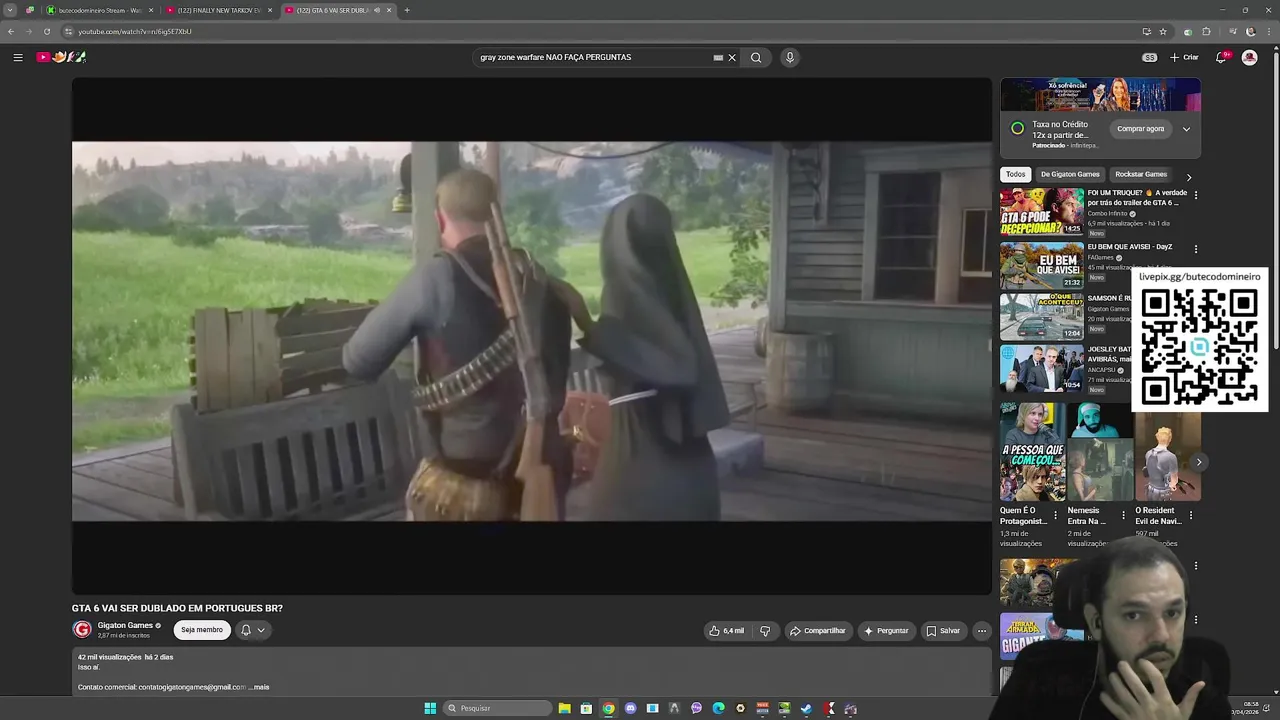Start voice search with the microphone
Viewport: 1280px width, 720px height.
pyautogui.click(x=790, y=57)
